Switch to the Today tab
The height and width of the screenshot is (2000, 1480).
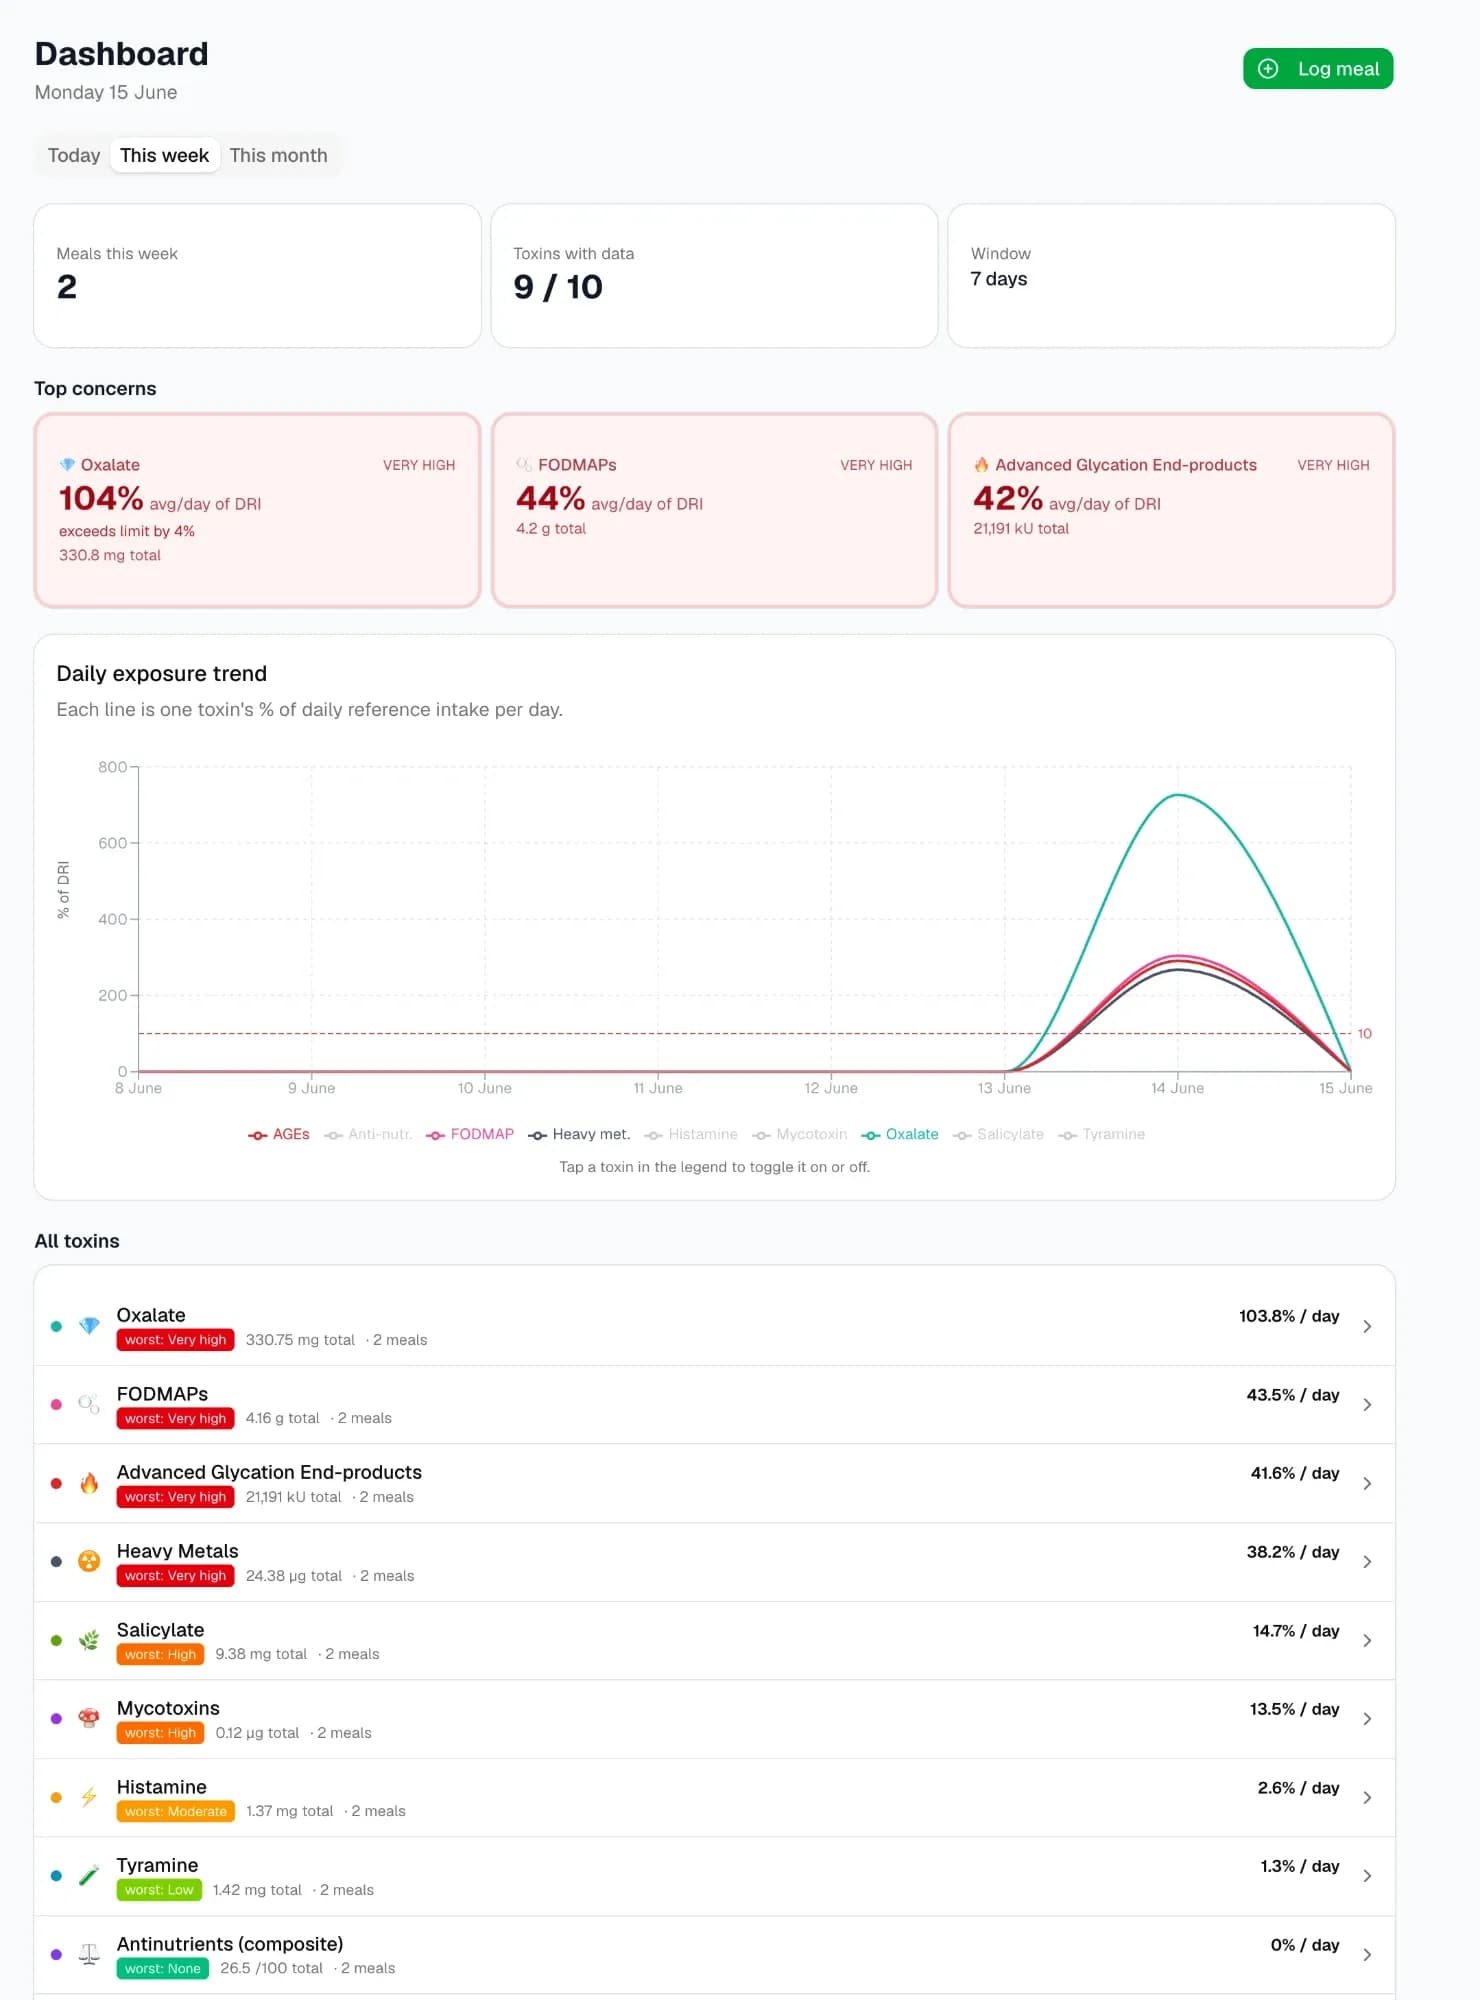click(74, 155)
